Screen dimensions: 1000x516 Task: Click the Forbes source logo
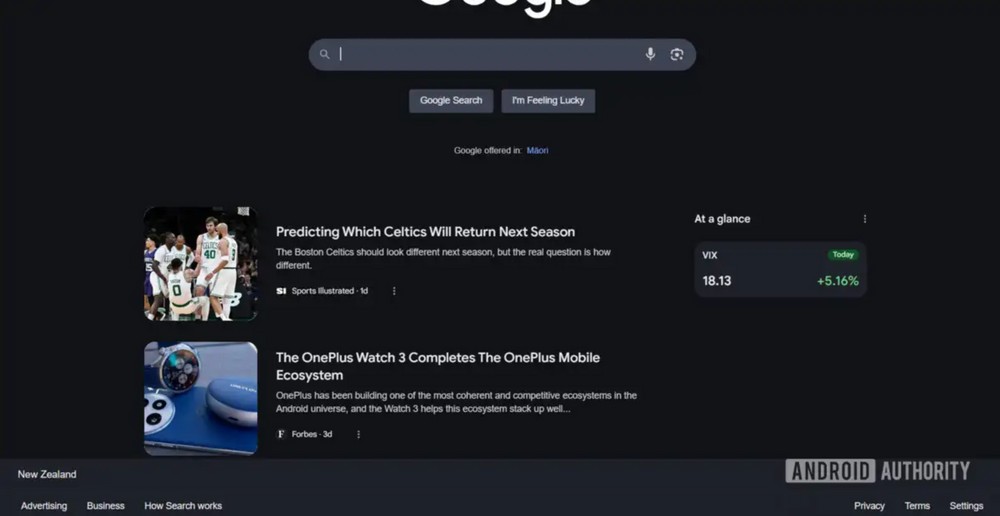pos(281,434)
